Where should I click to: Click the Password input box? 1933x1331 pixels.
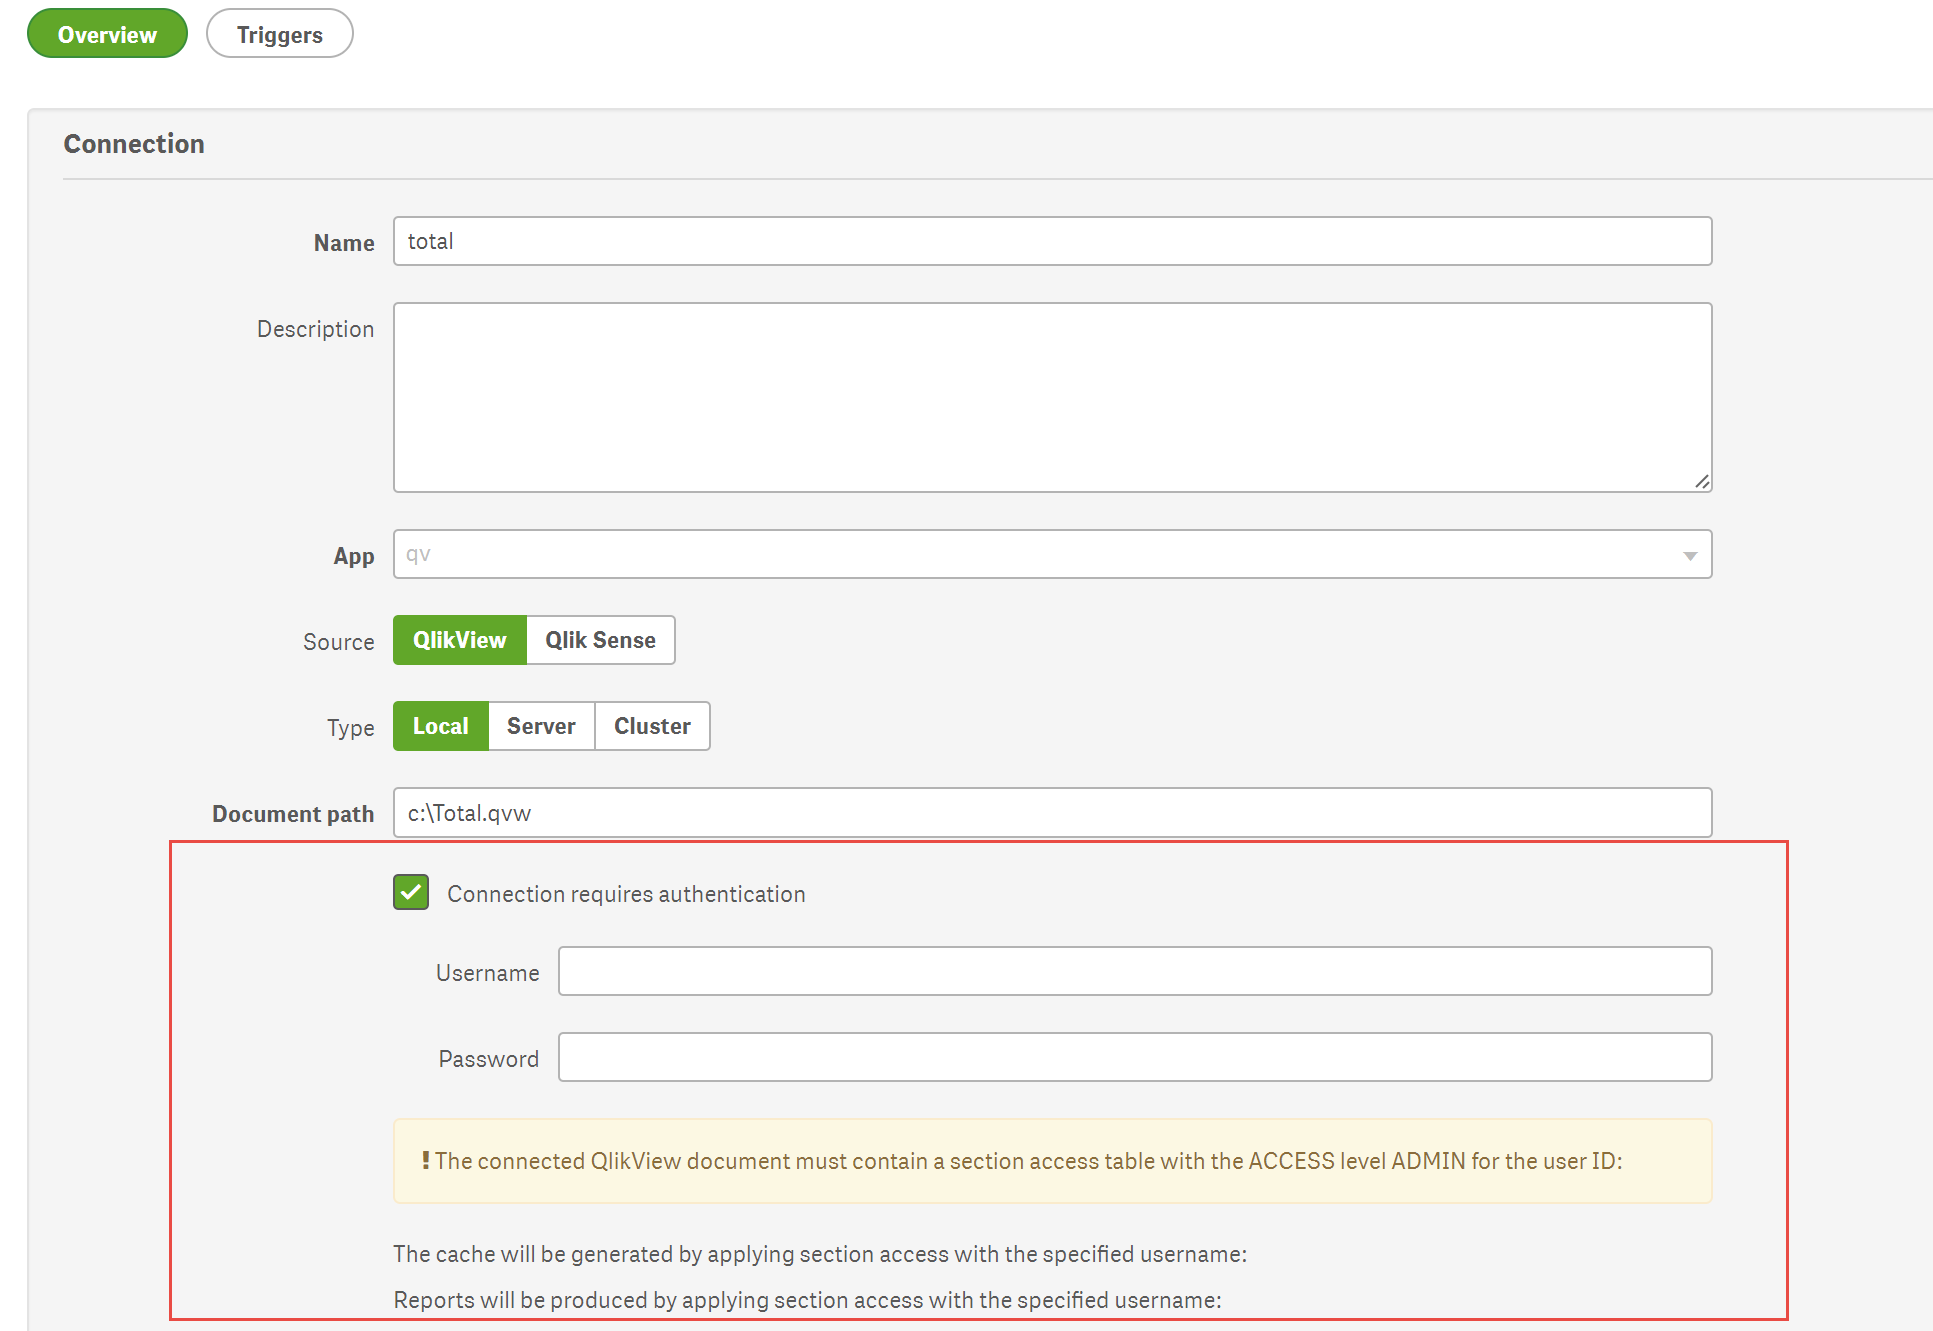[1135, 1057]
